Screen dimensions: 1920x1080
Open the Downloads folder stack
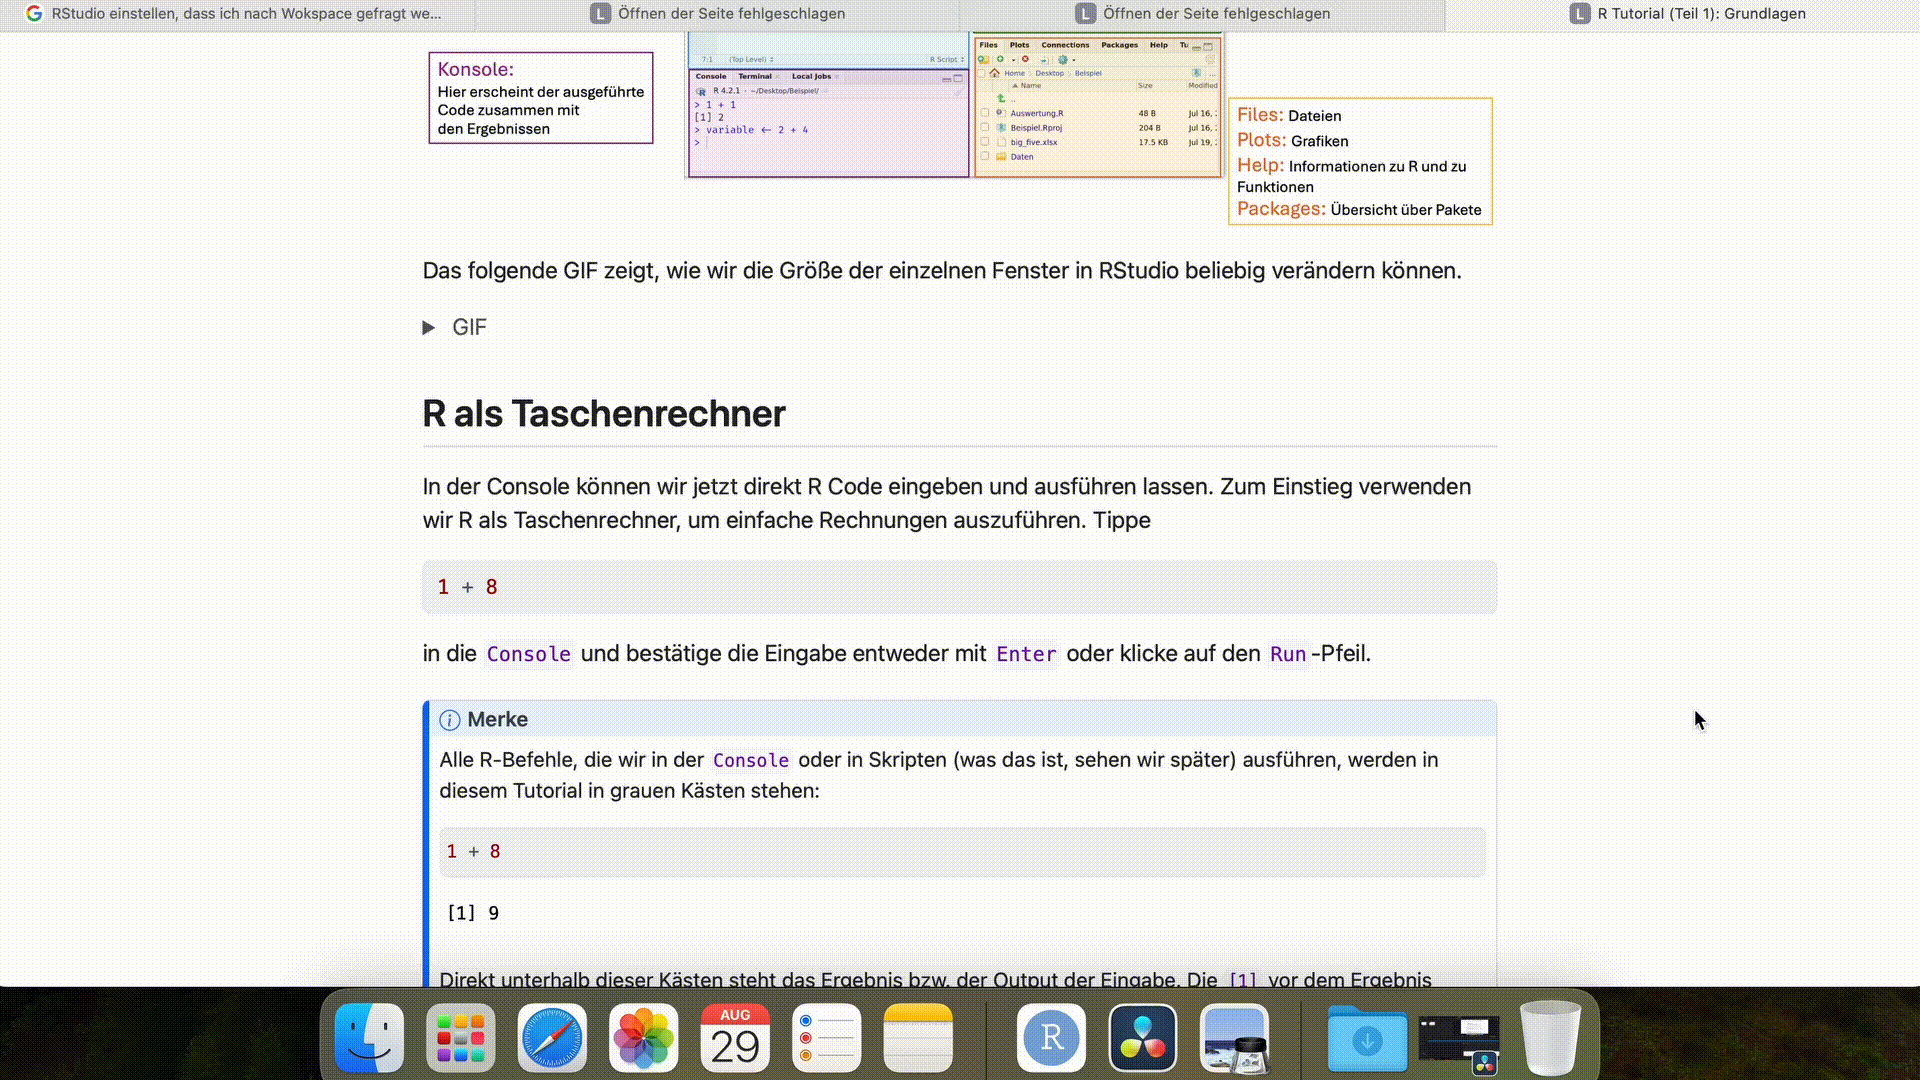point(1367,1040)
